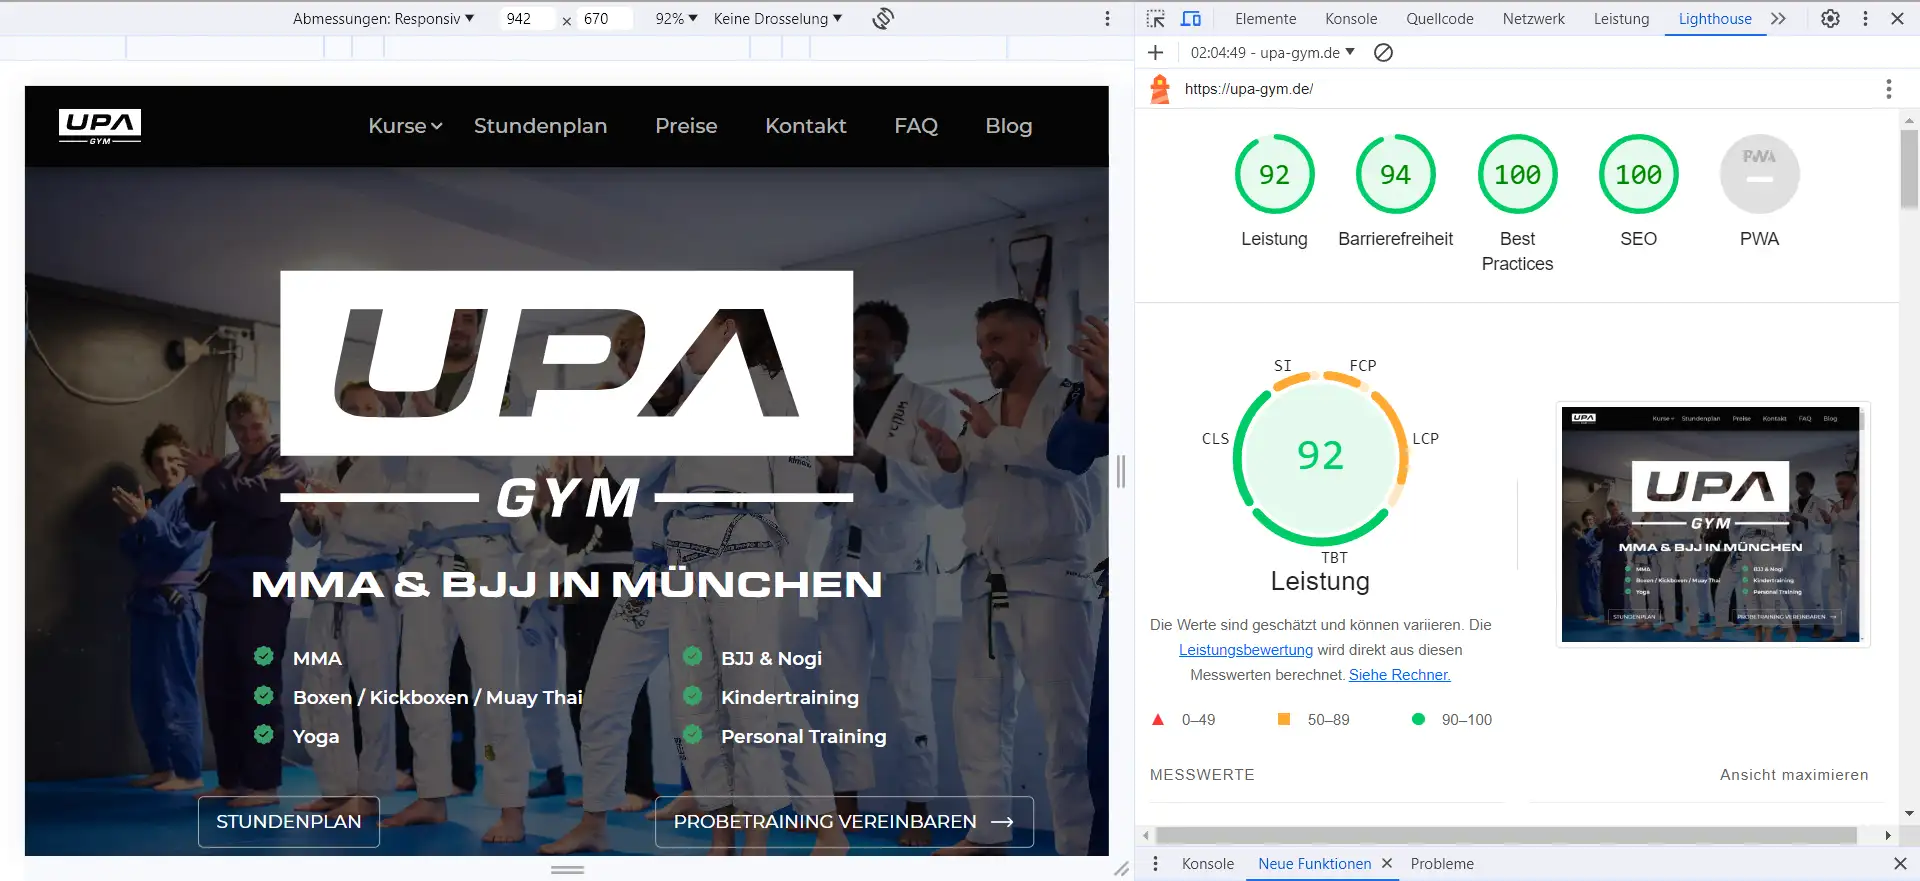Open the report selector 02:04:49 dropdown
1920x881 pixels.
tap(1272, 53)
